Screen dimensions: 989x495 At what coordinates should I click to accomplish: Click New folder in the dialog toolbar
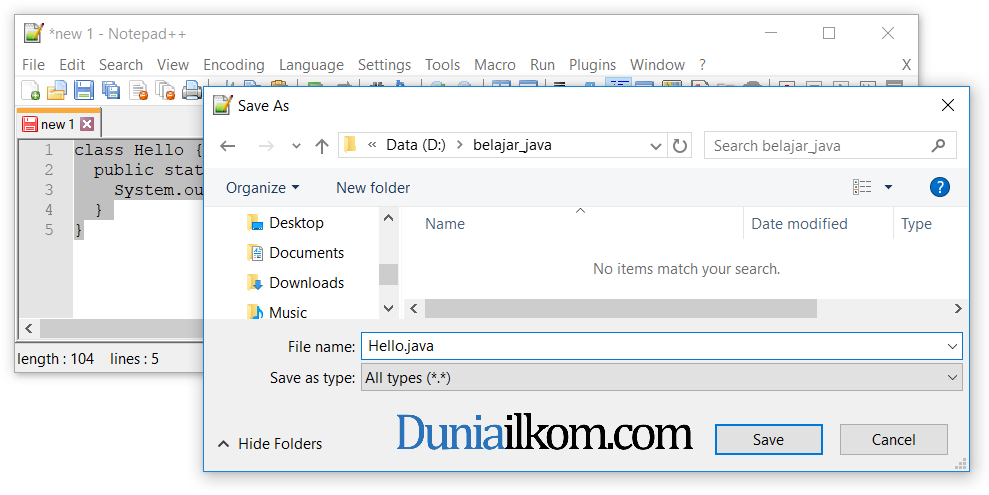click(x=373, y=188)
